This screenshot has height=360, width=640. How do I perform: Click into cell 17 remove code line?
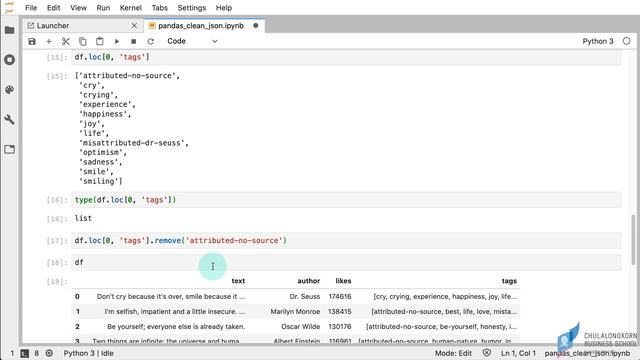pos(346,241)
